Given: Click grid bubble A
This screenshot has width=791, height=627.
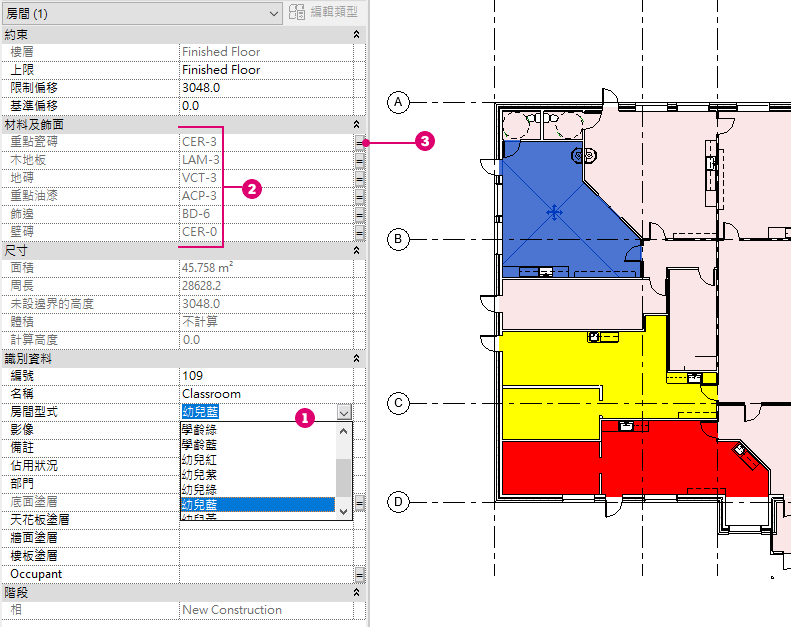Looking at the screenshot, I should (x=398, y=102).
